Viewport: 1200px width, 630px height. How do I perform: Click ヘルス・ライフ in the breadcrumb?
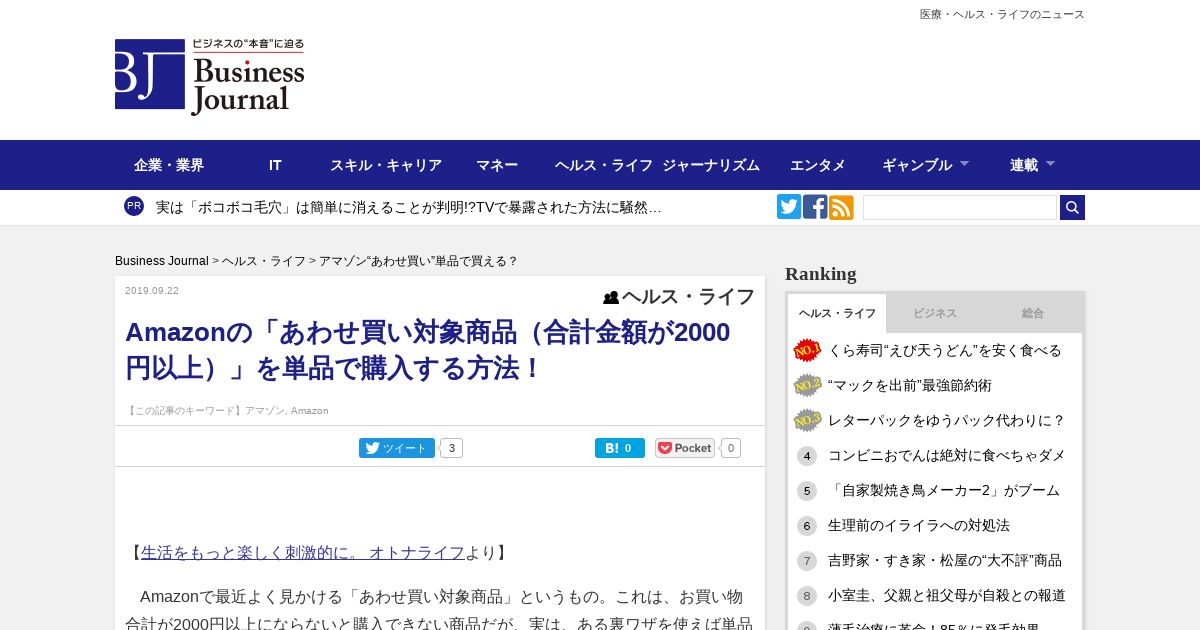[x=264, y=261]
